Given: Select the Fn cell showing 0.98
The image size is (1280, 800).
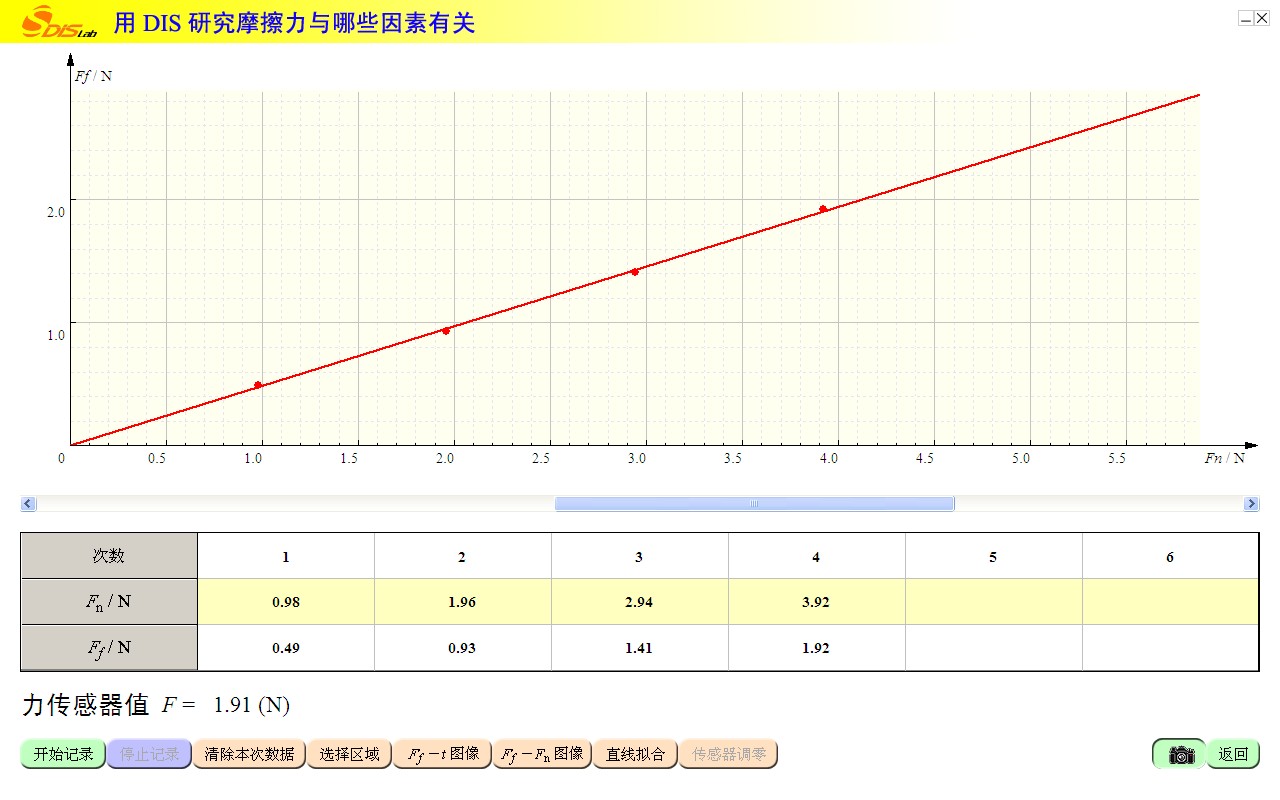Looking at the screenshot, I should [286, 602].
